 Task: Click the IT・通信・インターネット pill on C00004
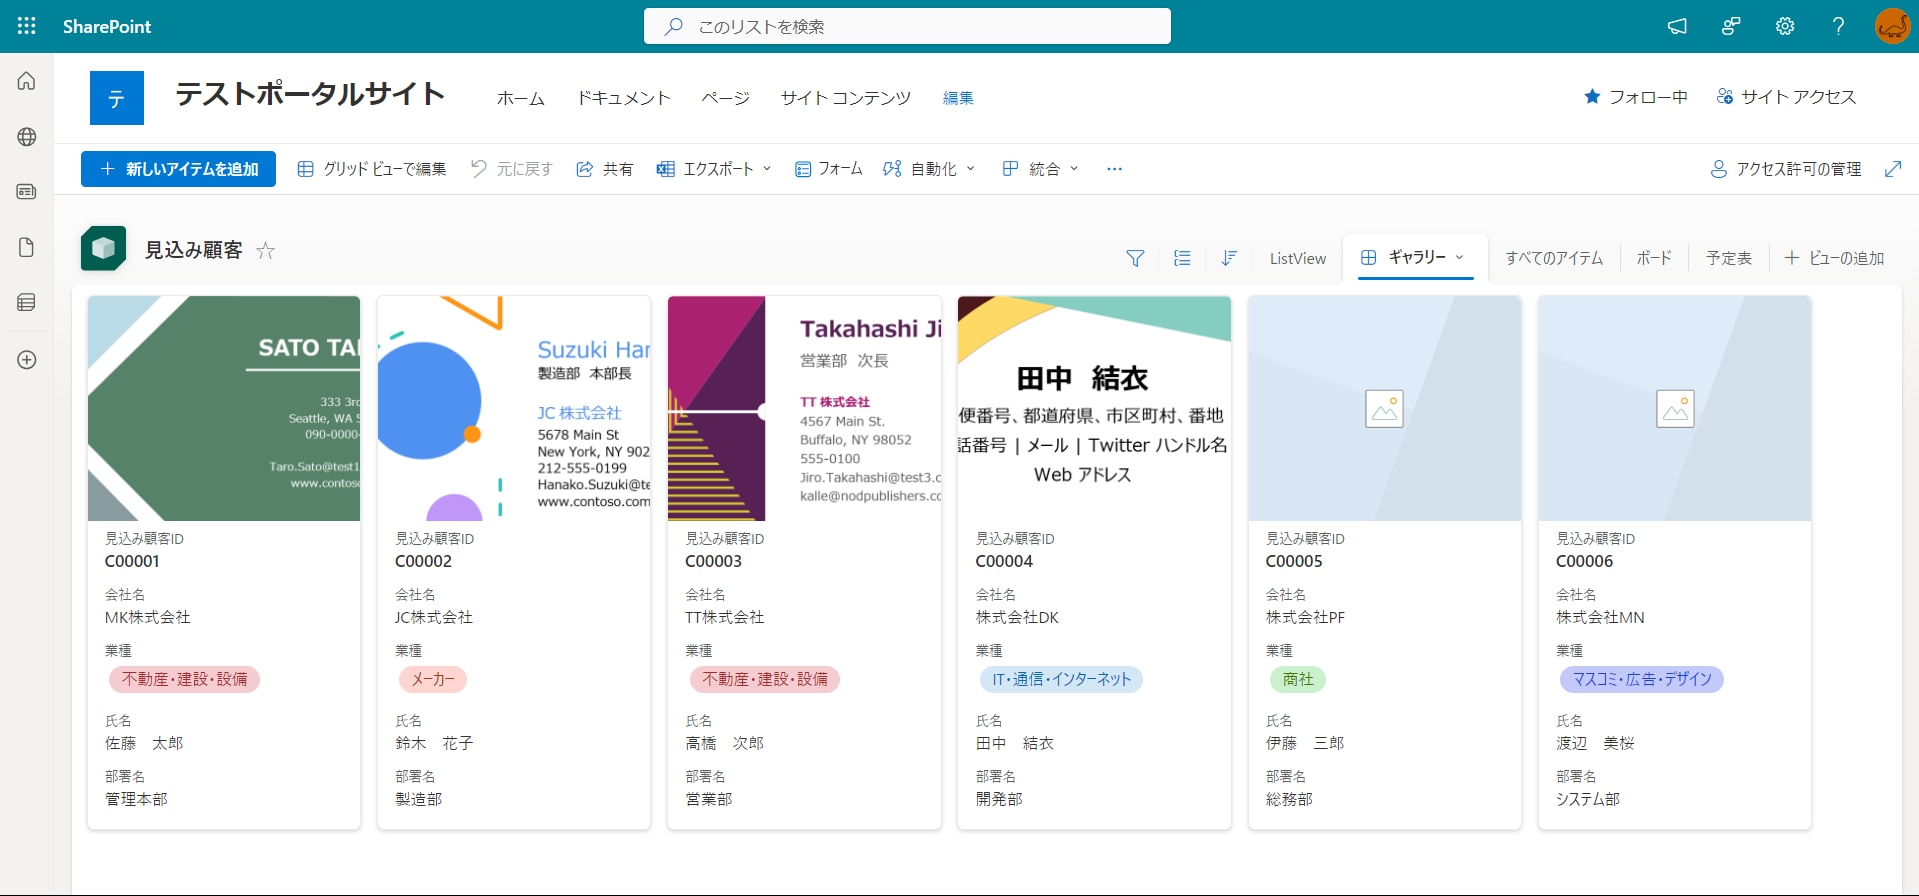pyautogui.click(x=1061, y=679)
